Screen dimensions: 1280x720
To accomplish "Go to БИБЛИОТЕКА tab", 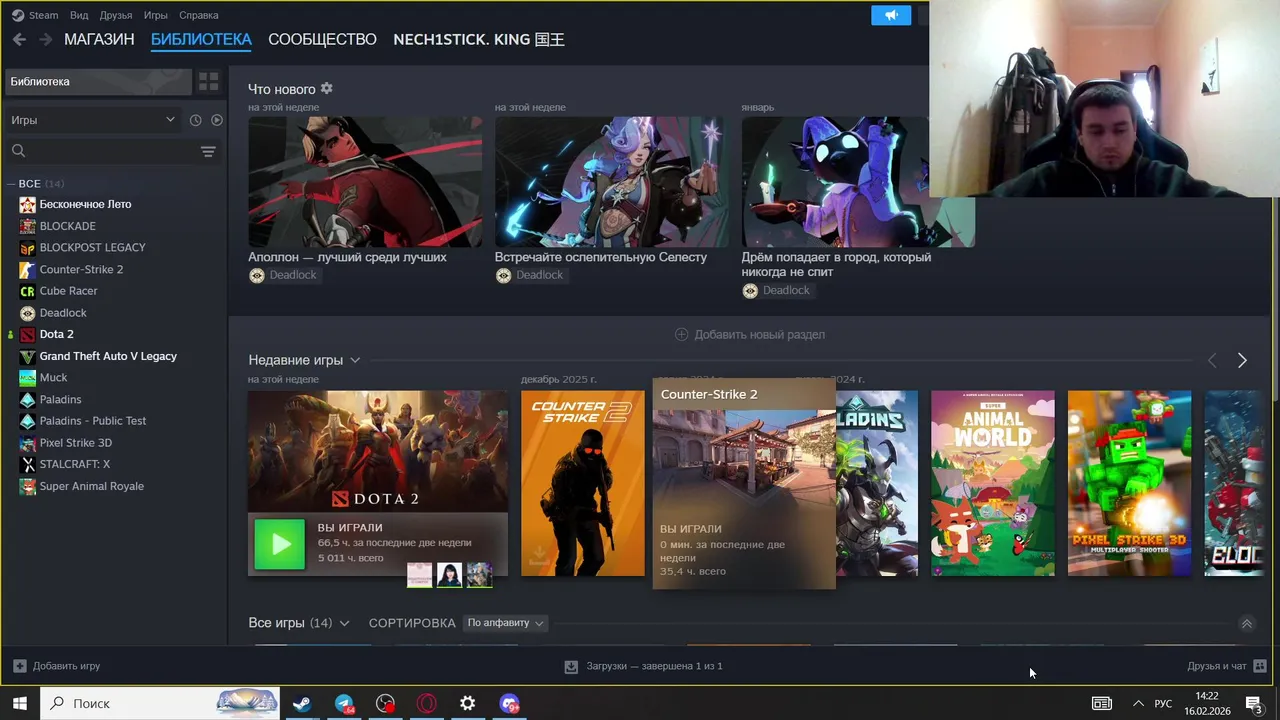I will [201, 40].
